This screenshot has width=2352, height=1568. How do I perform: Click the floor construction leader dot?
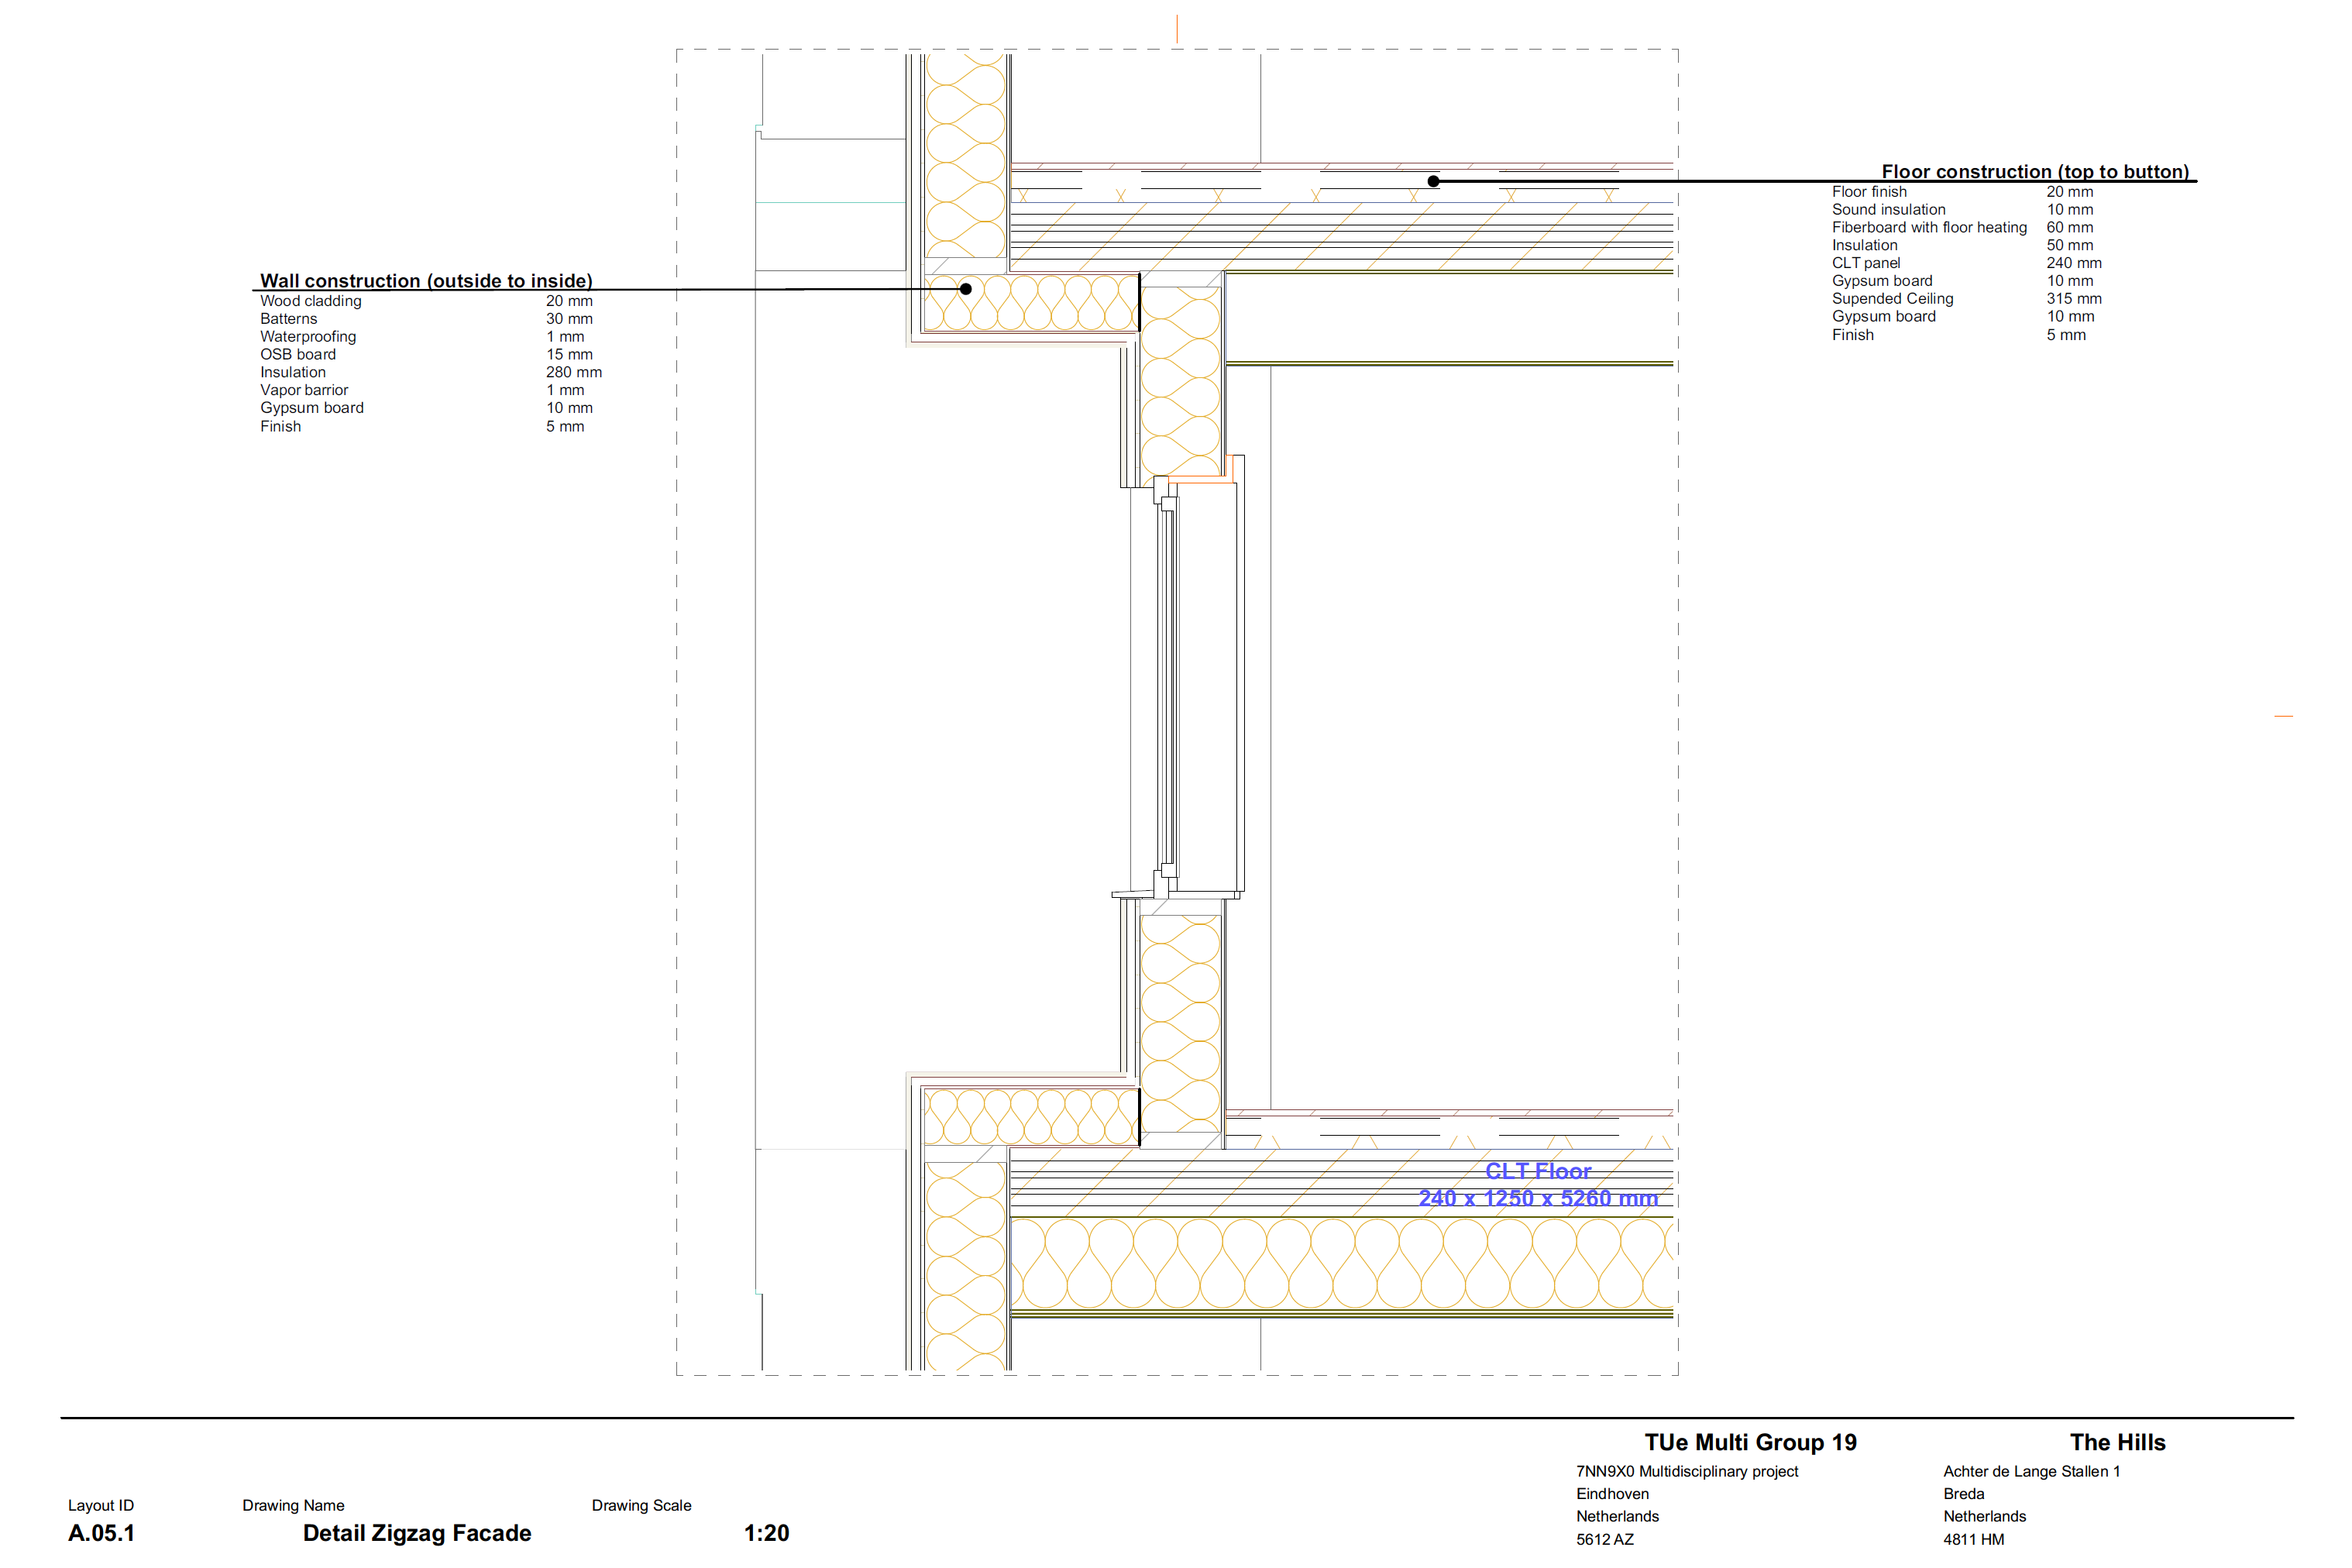[1433, 181]
